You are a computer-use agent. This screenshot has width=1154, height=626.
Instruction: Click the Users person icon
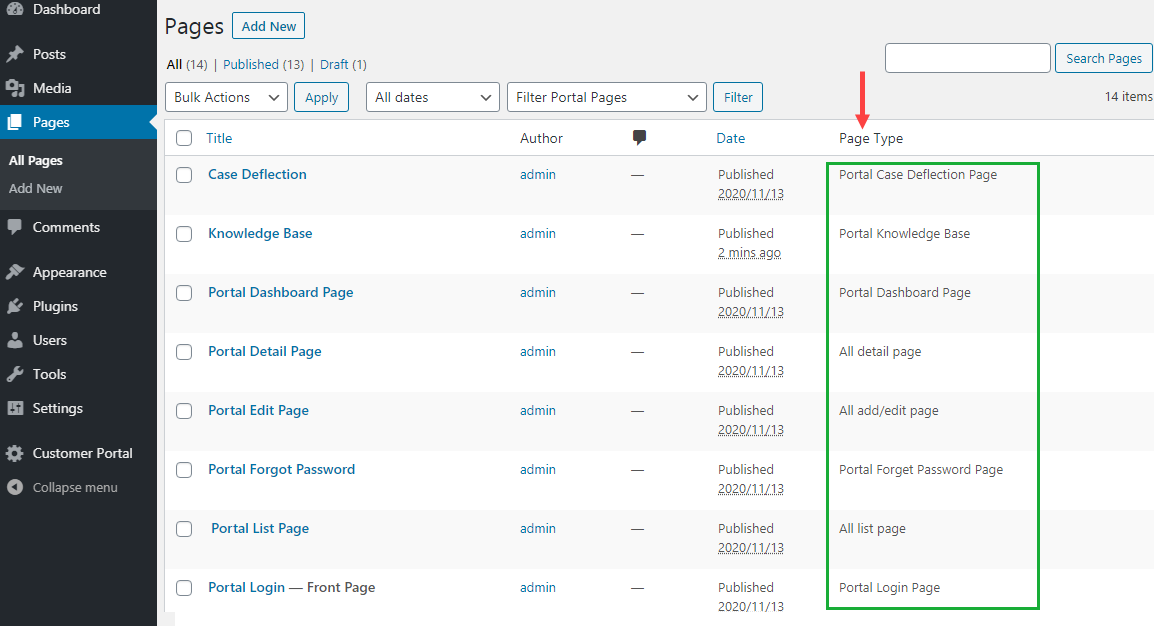coord(15,340)
